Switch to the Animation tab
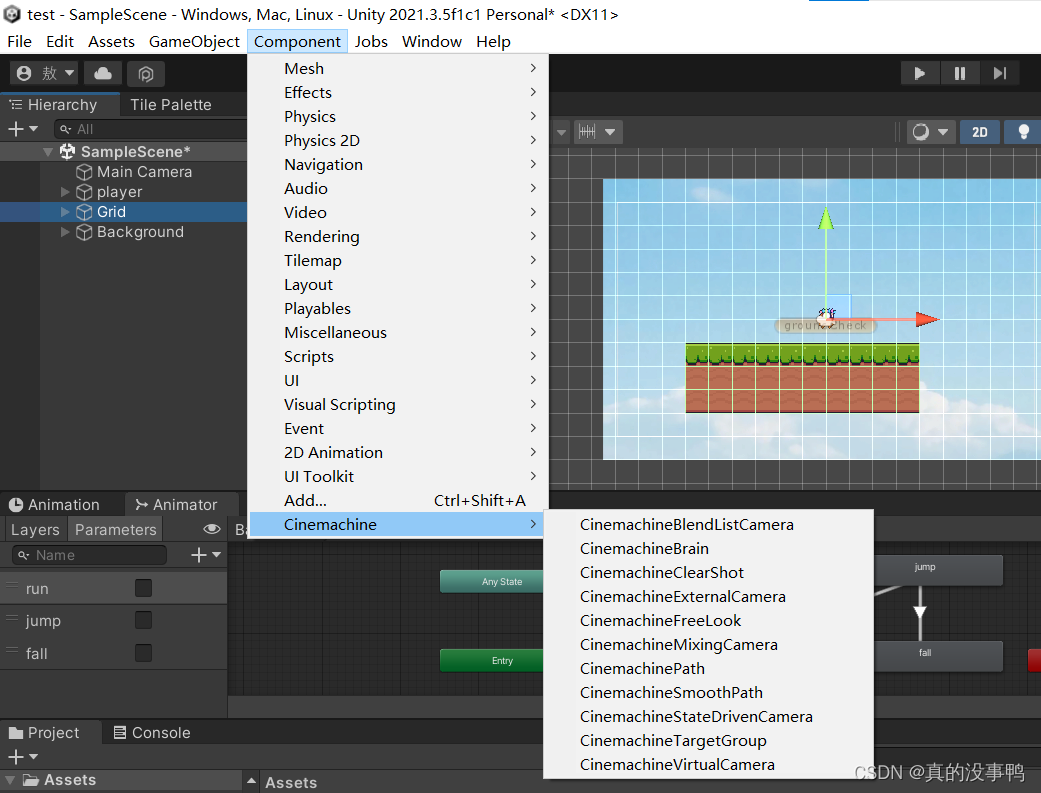1041x793 pixels. tap(54, 505)
